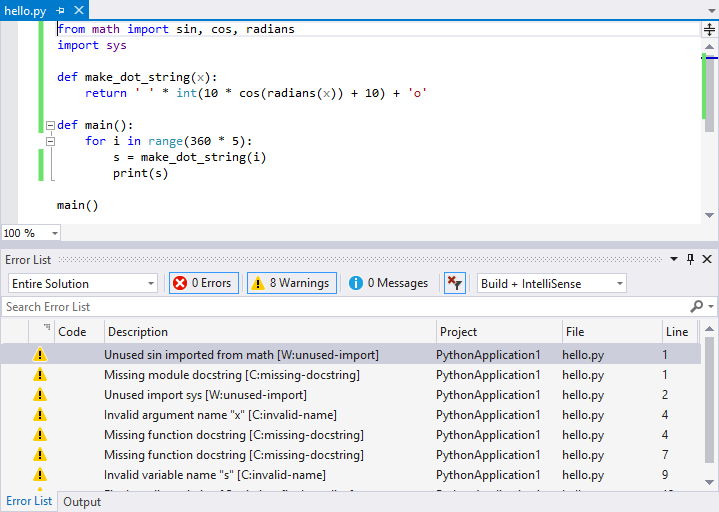
Task: Click warning icon of 'Unused import sys' row
Action: pyautogui.click(x=40, y=395)
